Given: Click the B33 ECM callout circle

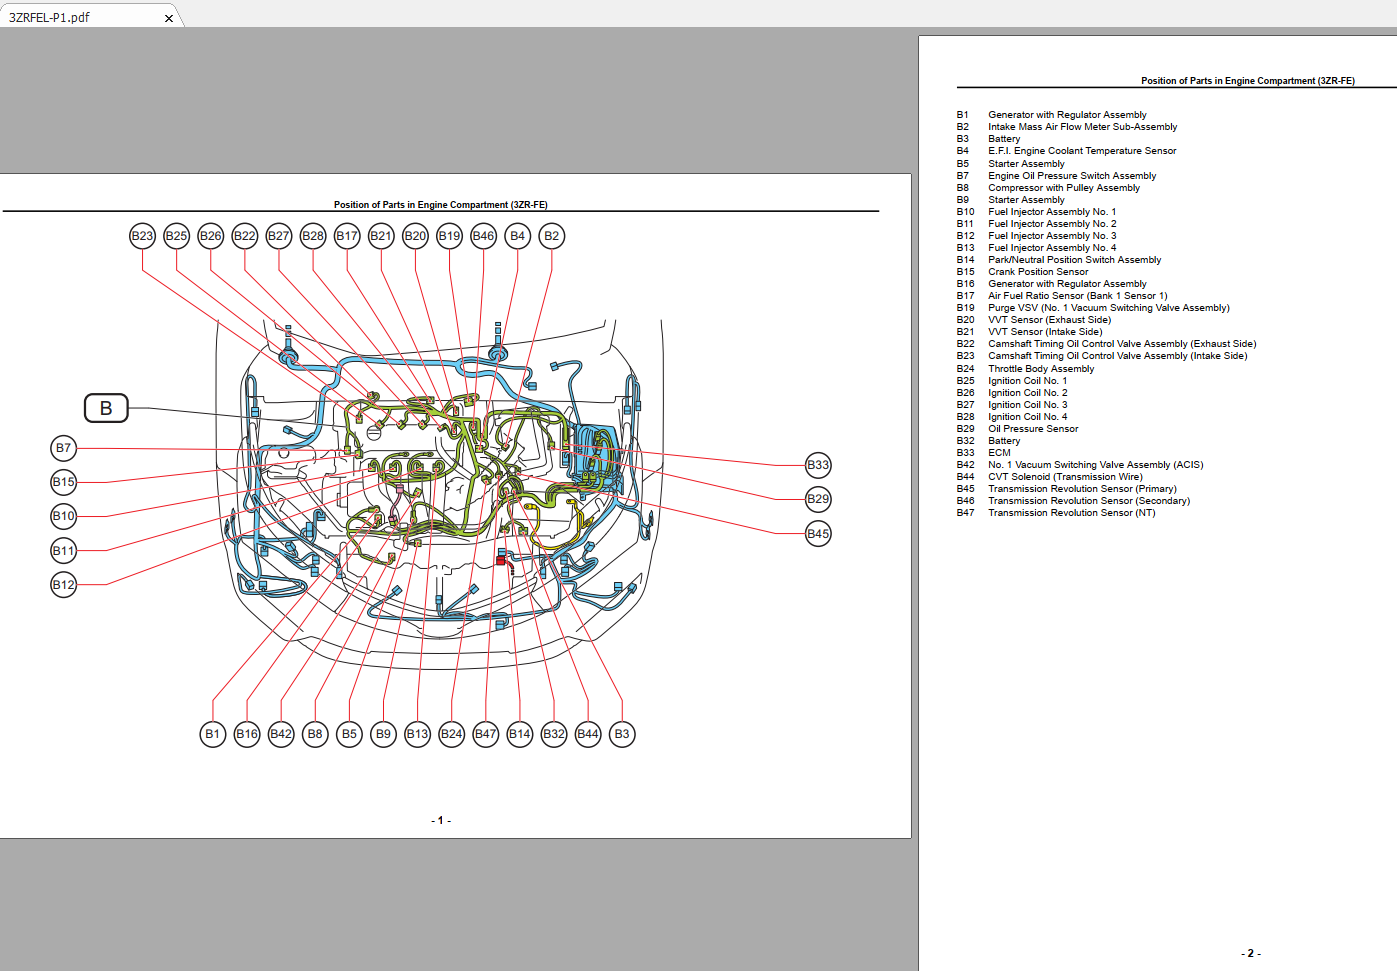Looking at the screenshot, I should point(818,465).
